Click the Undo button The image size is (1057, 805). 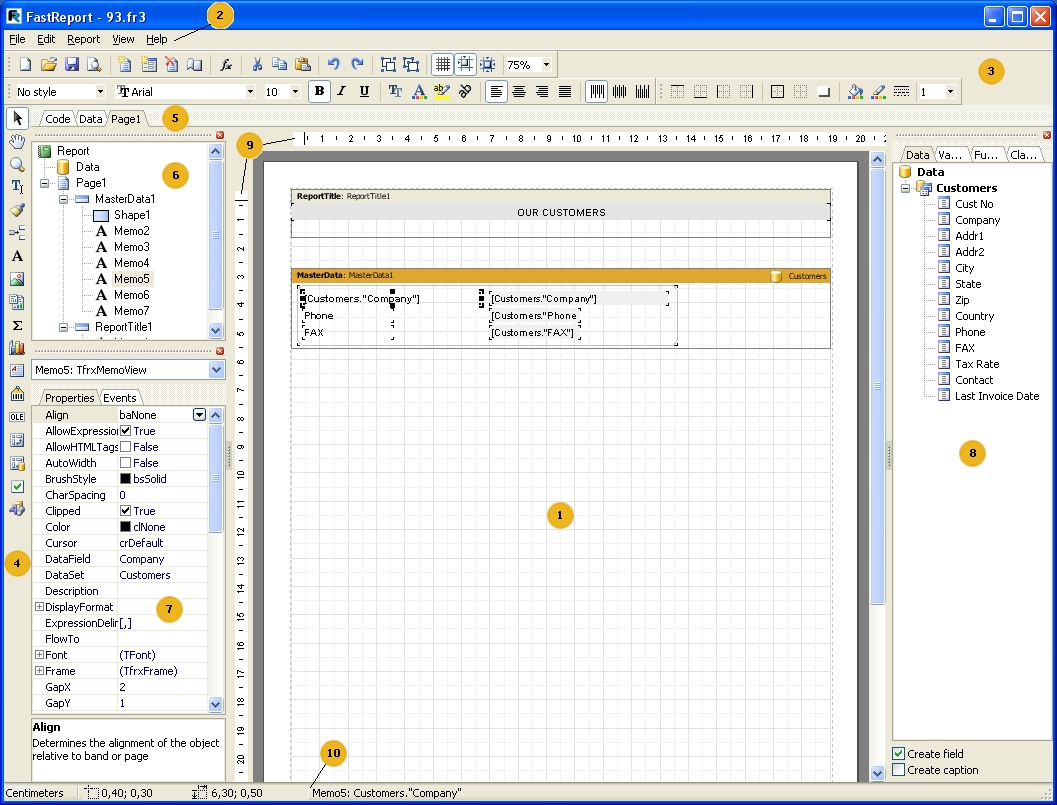(333, 64)
